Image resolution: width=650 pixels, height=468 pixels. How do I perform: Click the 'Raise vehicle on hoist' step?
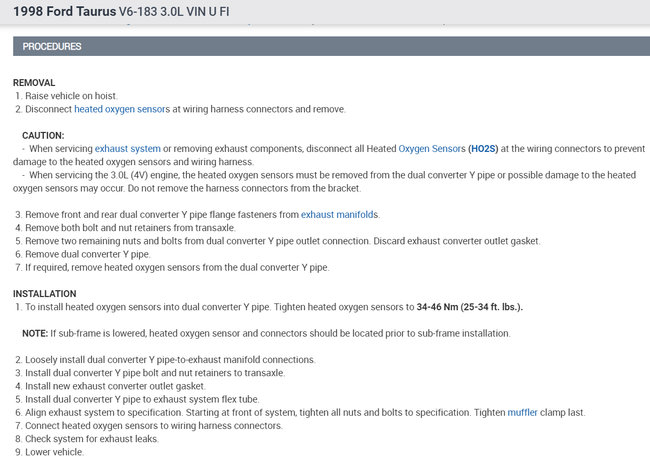(x=66, y=96)
